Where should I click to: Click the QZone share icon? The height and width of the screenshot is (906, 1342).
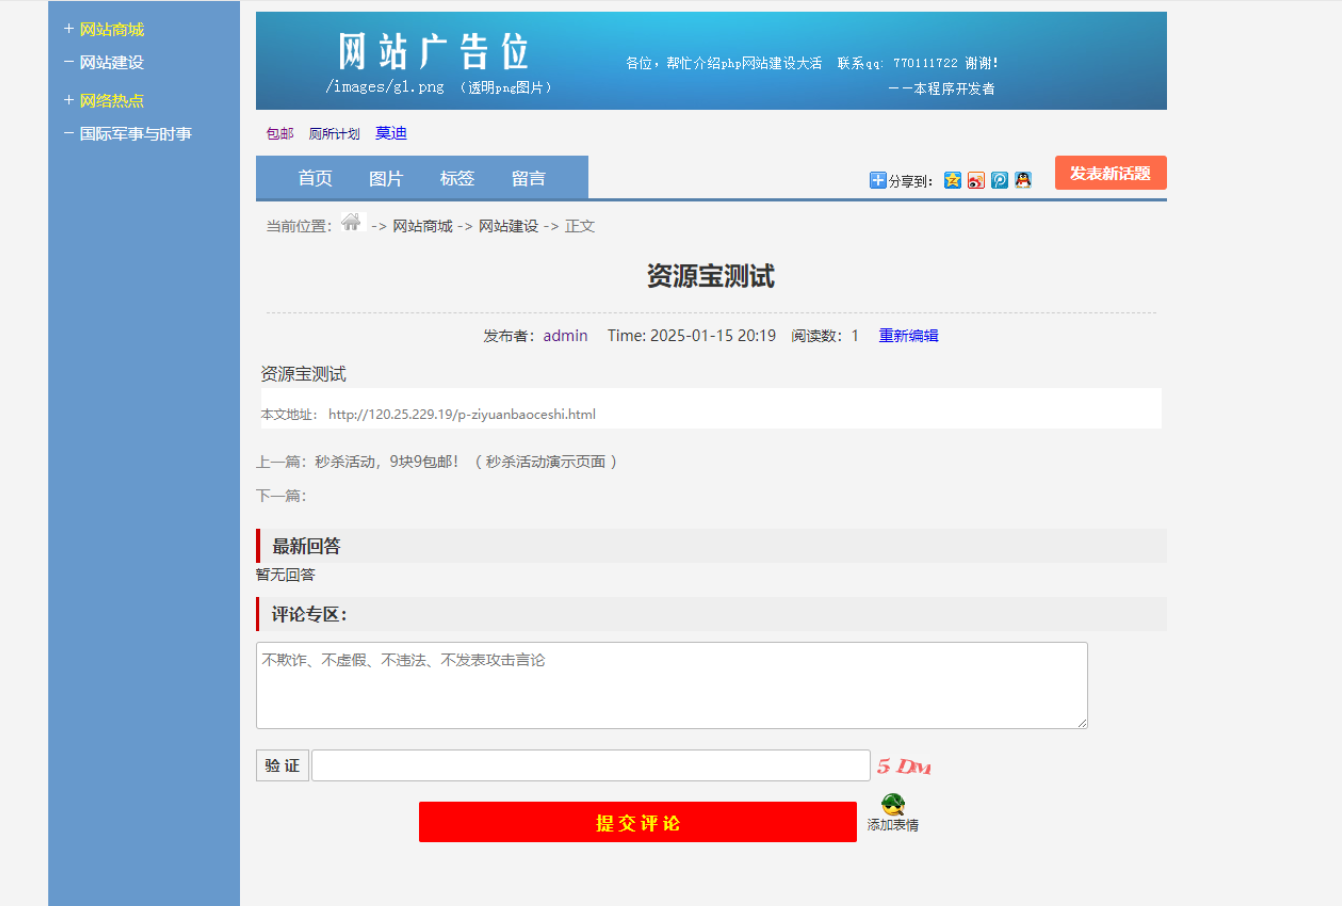(952, 180)
